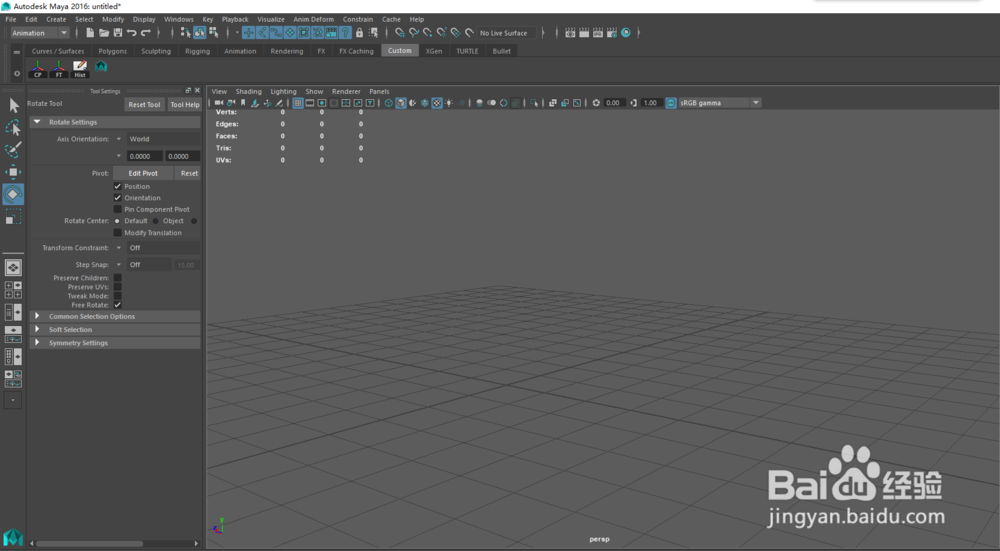This screenshot has width=1000, height=551.
Task: Expand the Symmetry Settings section
Action: click(115, 343)
